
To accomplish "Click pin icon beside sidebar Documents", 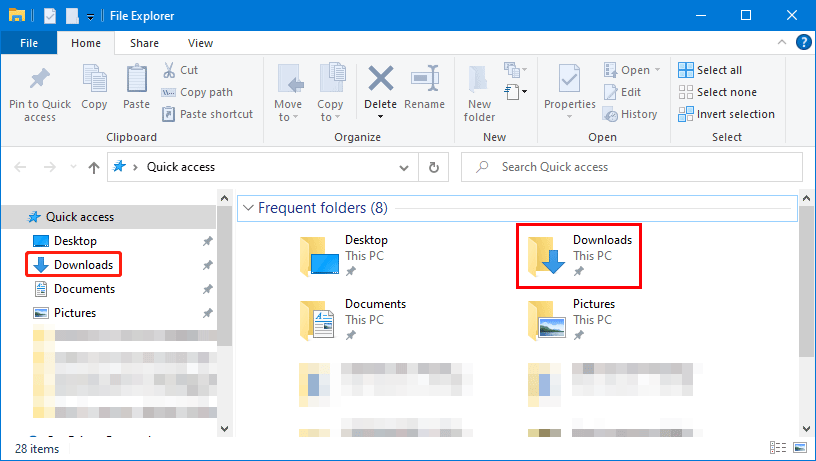I will pyautogui.click(x=208, y=289).
